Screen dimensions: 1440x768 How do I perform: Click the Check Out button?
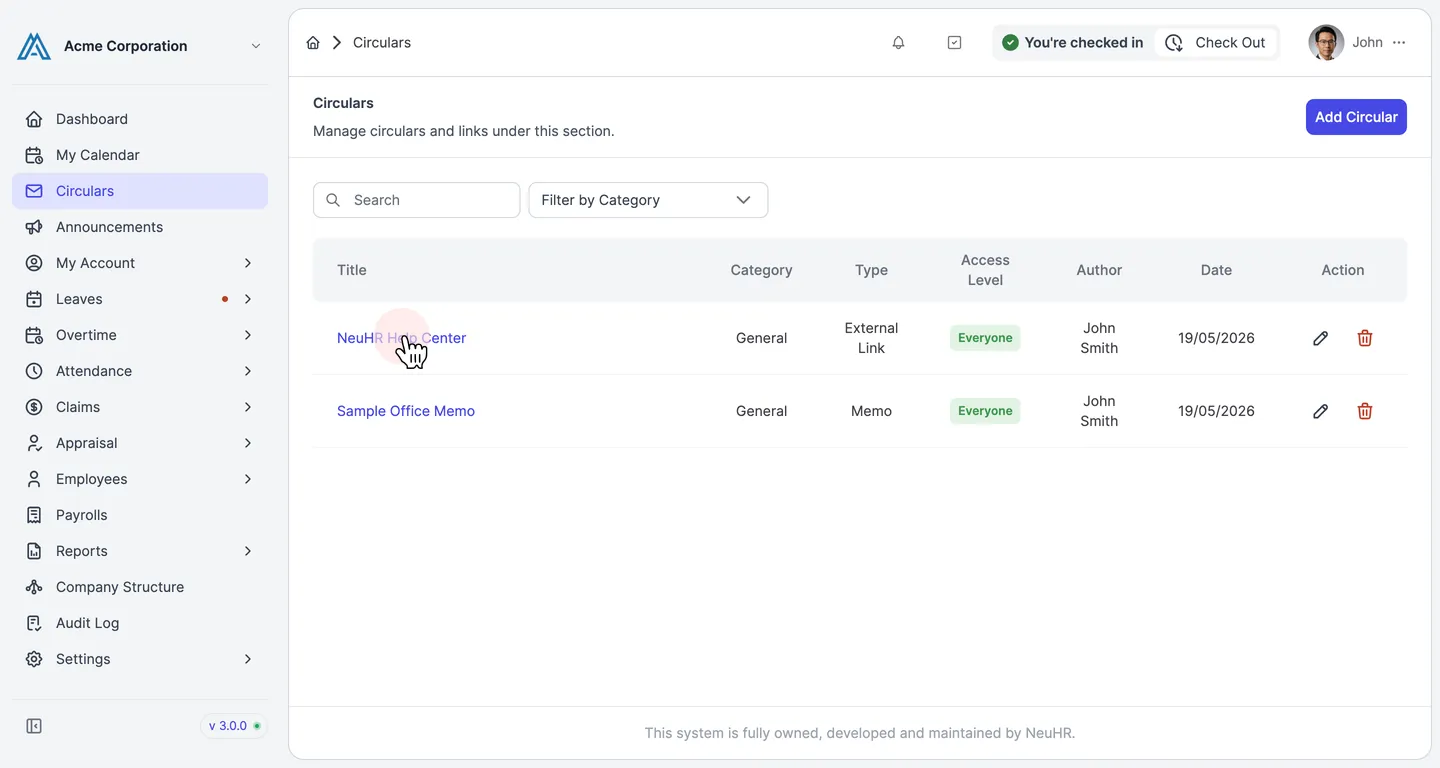pyautogui.click(x=1216, y=43)
